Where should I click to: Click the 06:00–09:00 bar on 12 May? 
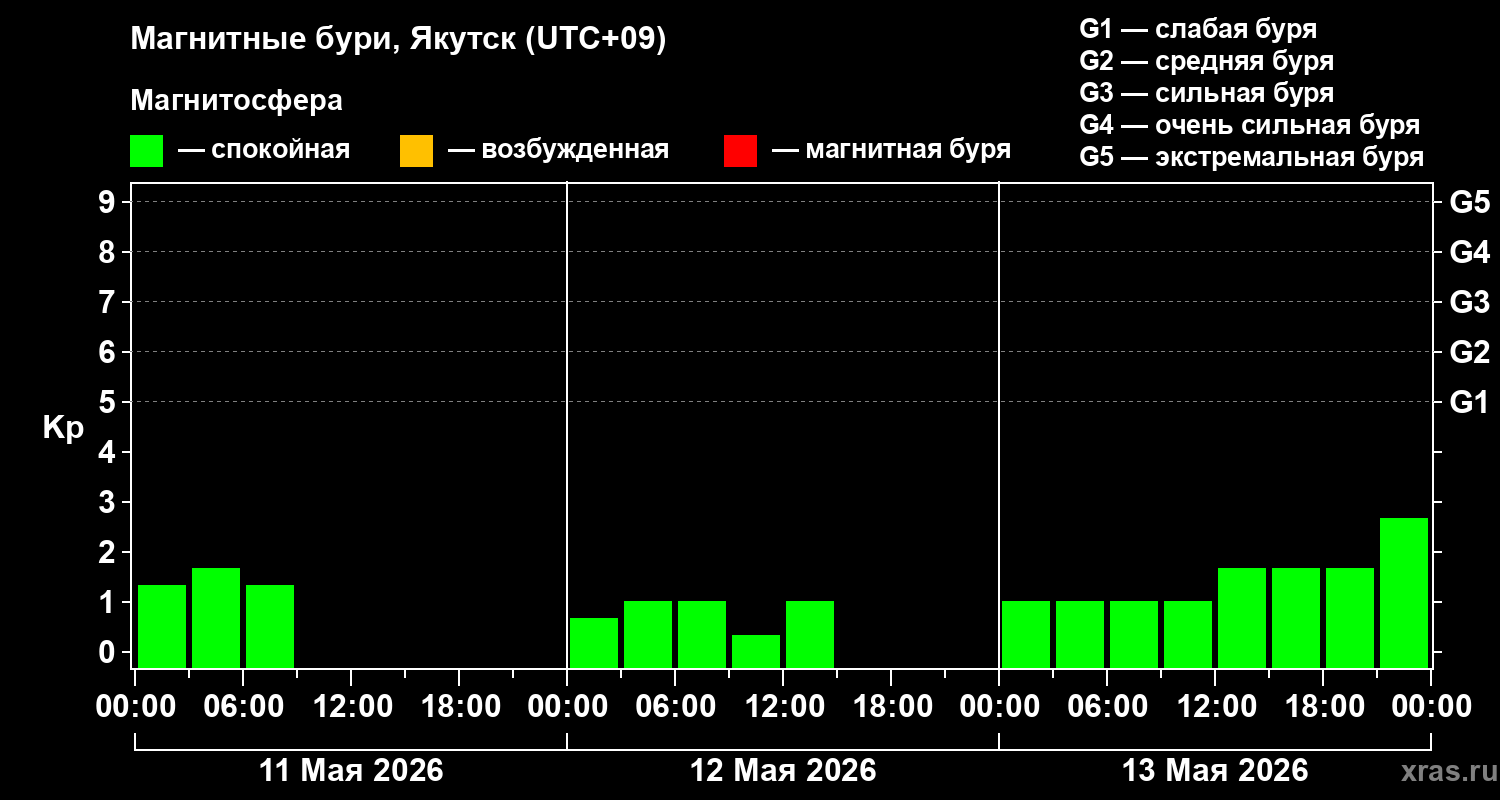click(x=702, y=634)
